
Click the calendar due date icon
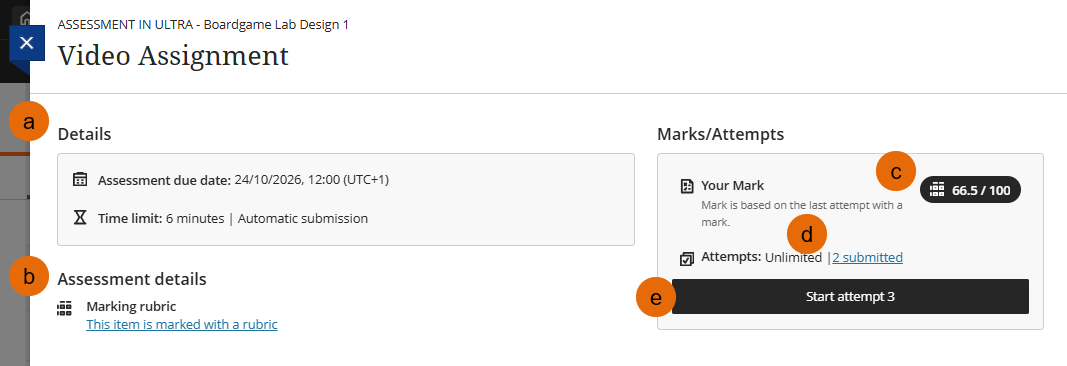click(80, 180)
